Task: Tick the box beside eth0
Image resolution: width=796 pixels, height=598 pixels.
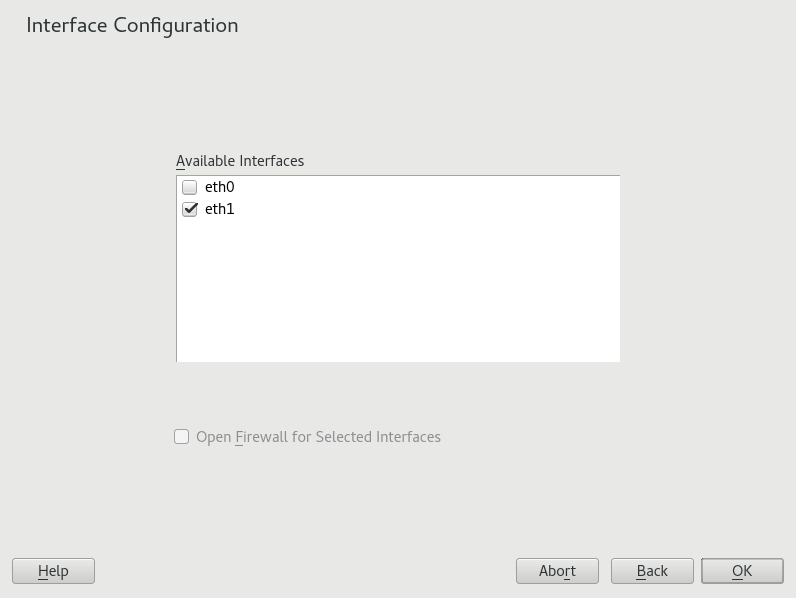Action: pos(190,187)
